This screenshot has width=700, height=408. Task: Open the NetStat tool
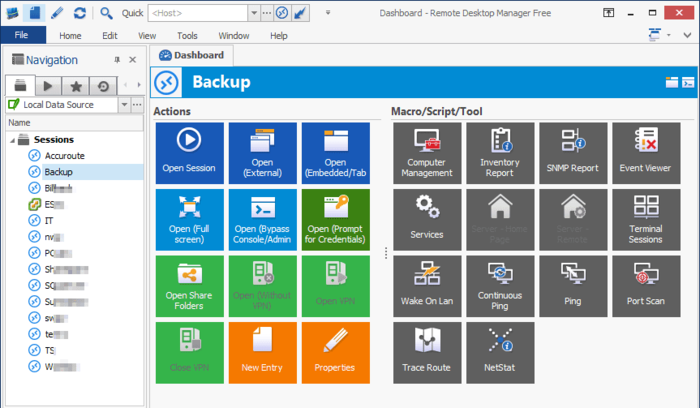(500, 351)
